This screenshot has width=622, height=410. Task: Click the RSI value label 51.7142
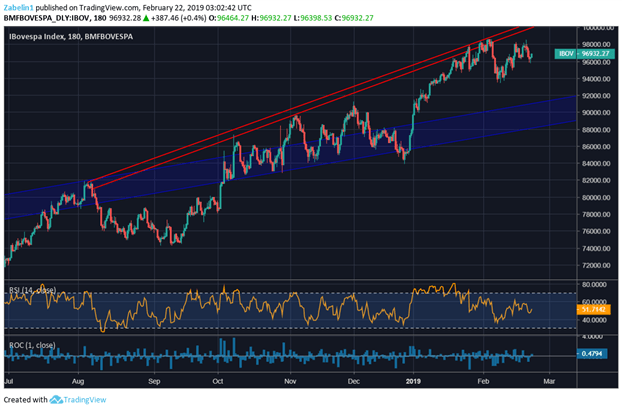(x=594, y=309)
